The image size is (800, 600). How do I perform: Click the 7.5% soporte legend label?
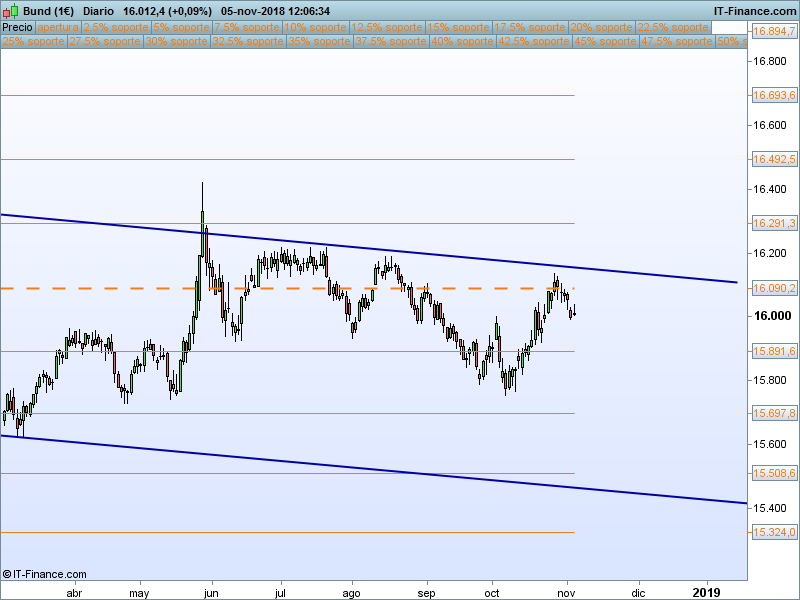[x=247, y=28]
